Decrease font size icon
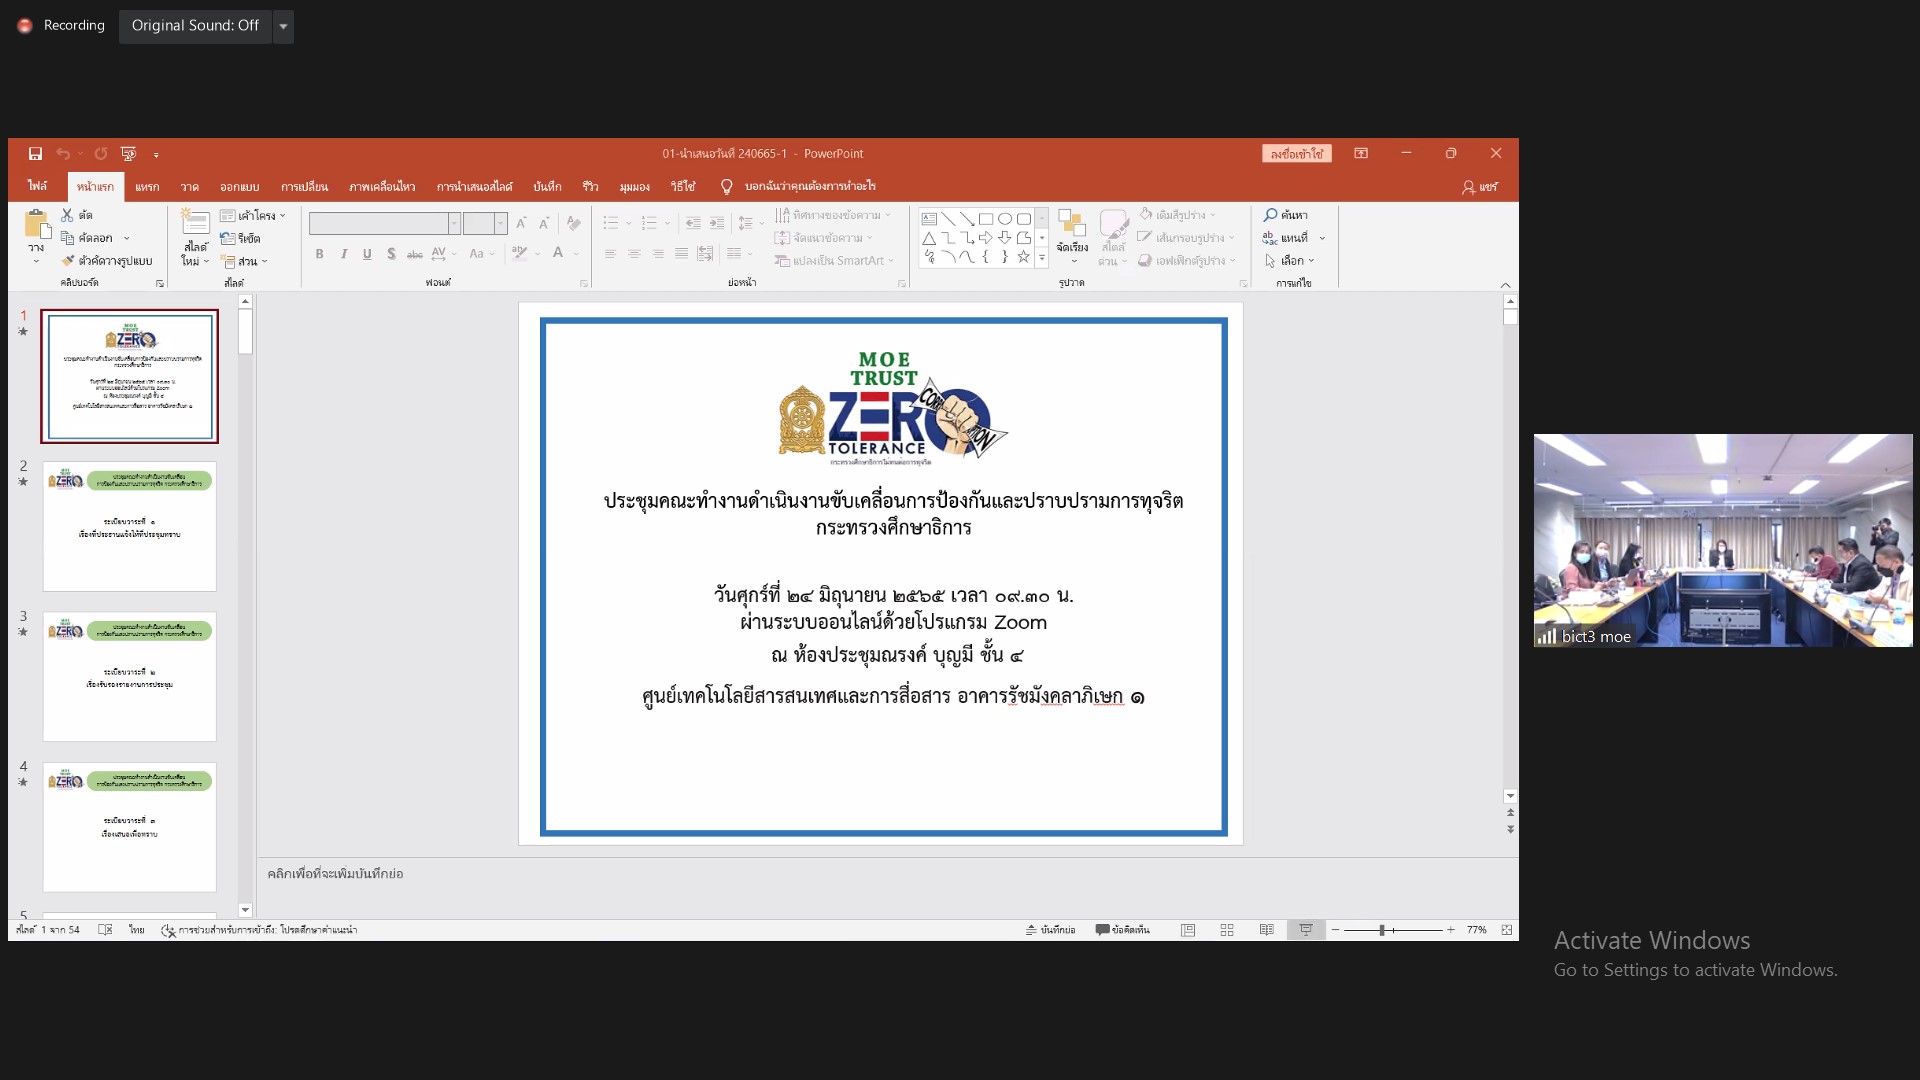Viewport: 1920px width, 1080px height. coord(544,223)
